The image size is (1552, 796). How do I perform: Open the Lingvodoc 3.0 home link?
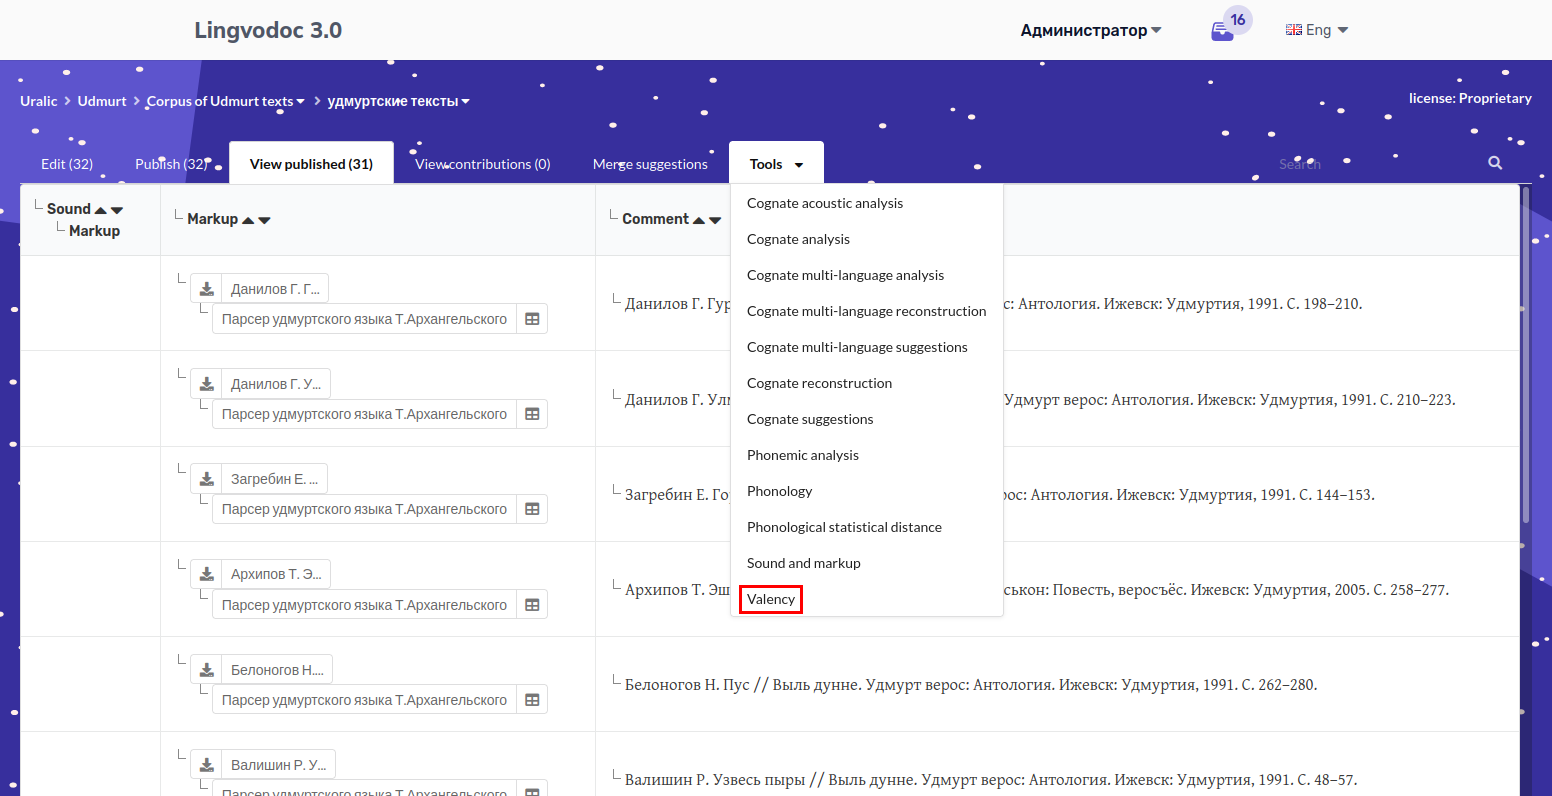point(268,30)
